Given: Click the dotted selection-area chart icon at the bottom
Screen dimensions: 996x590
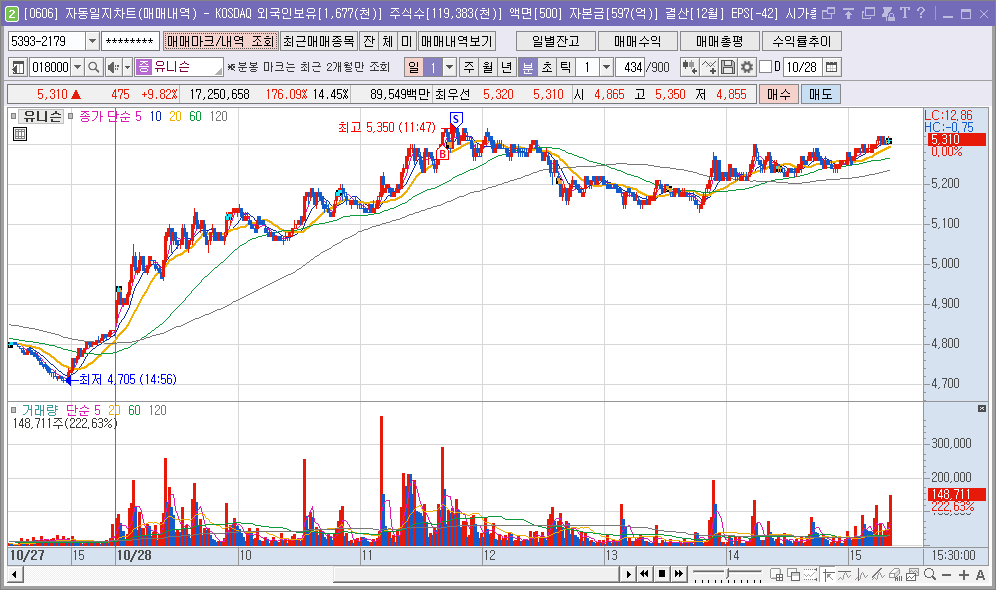Looking at the screenshot, I should click(810, 575).
